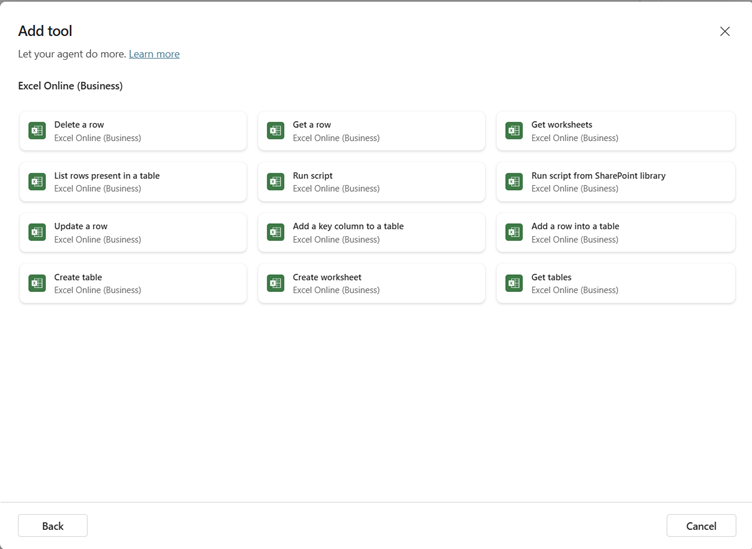Click the Excel icon beside Get a row
The height and width of the screenshot is (549, 752).
click(x=276, y=131)
